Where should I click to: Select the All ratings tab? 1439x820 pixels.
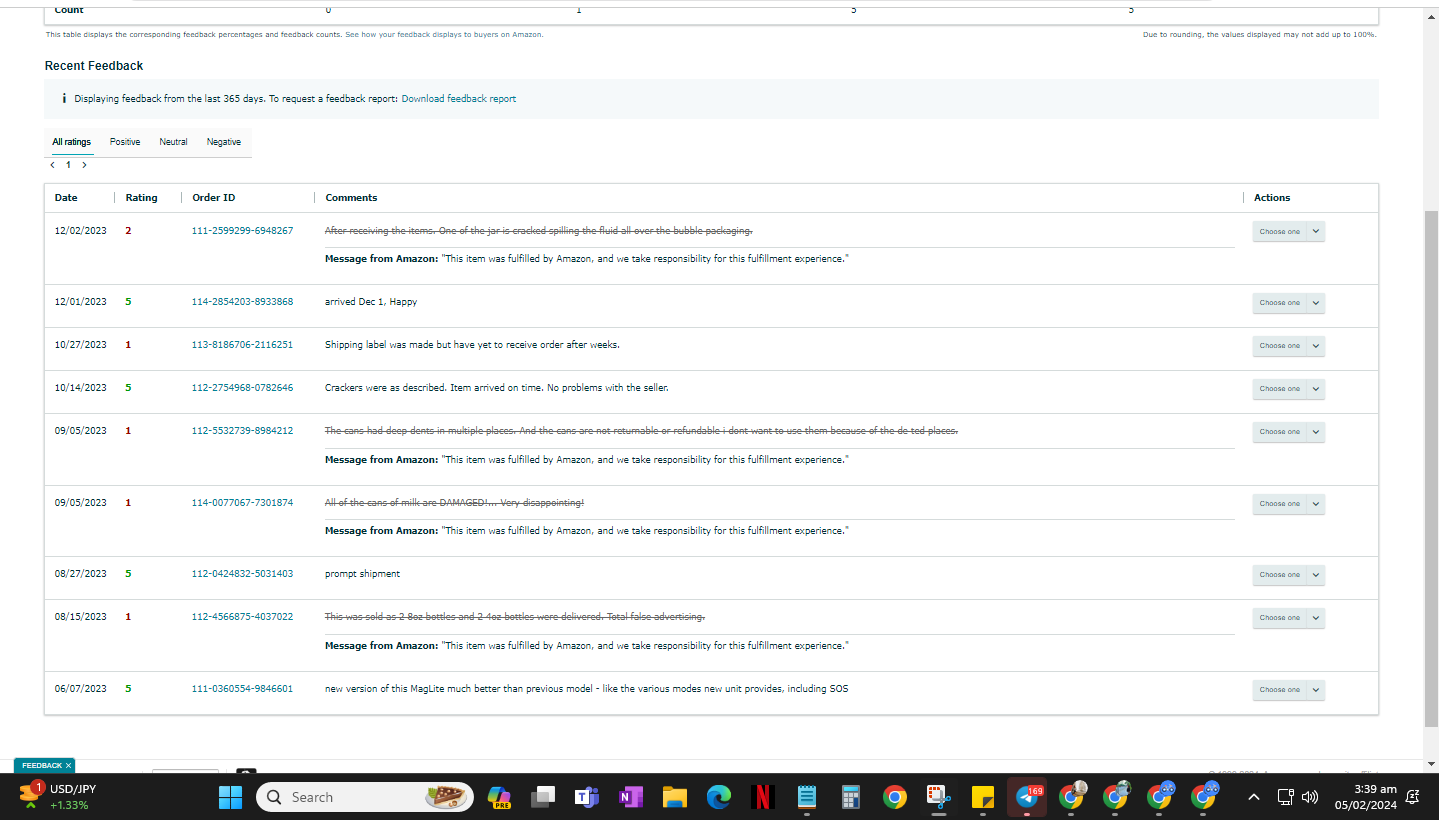(x=71, y=142)
